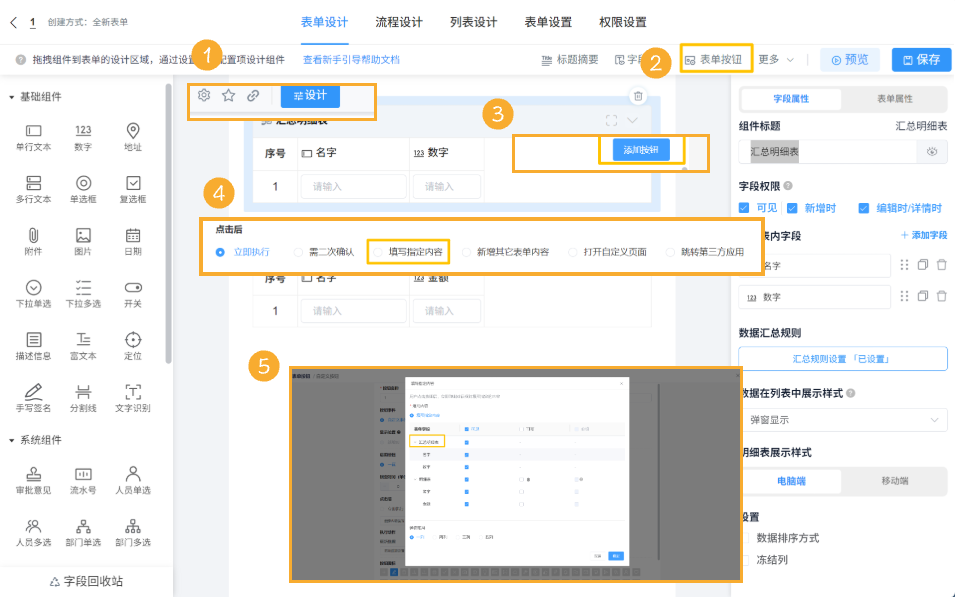Click the 预览 button
The height and width of the screenshot is (597, 955).
tap(849, 59)
